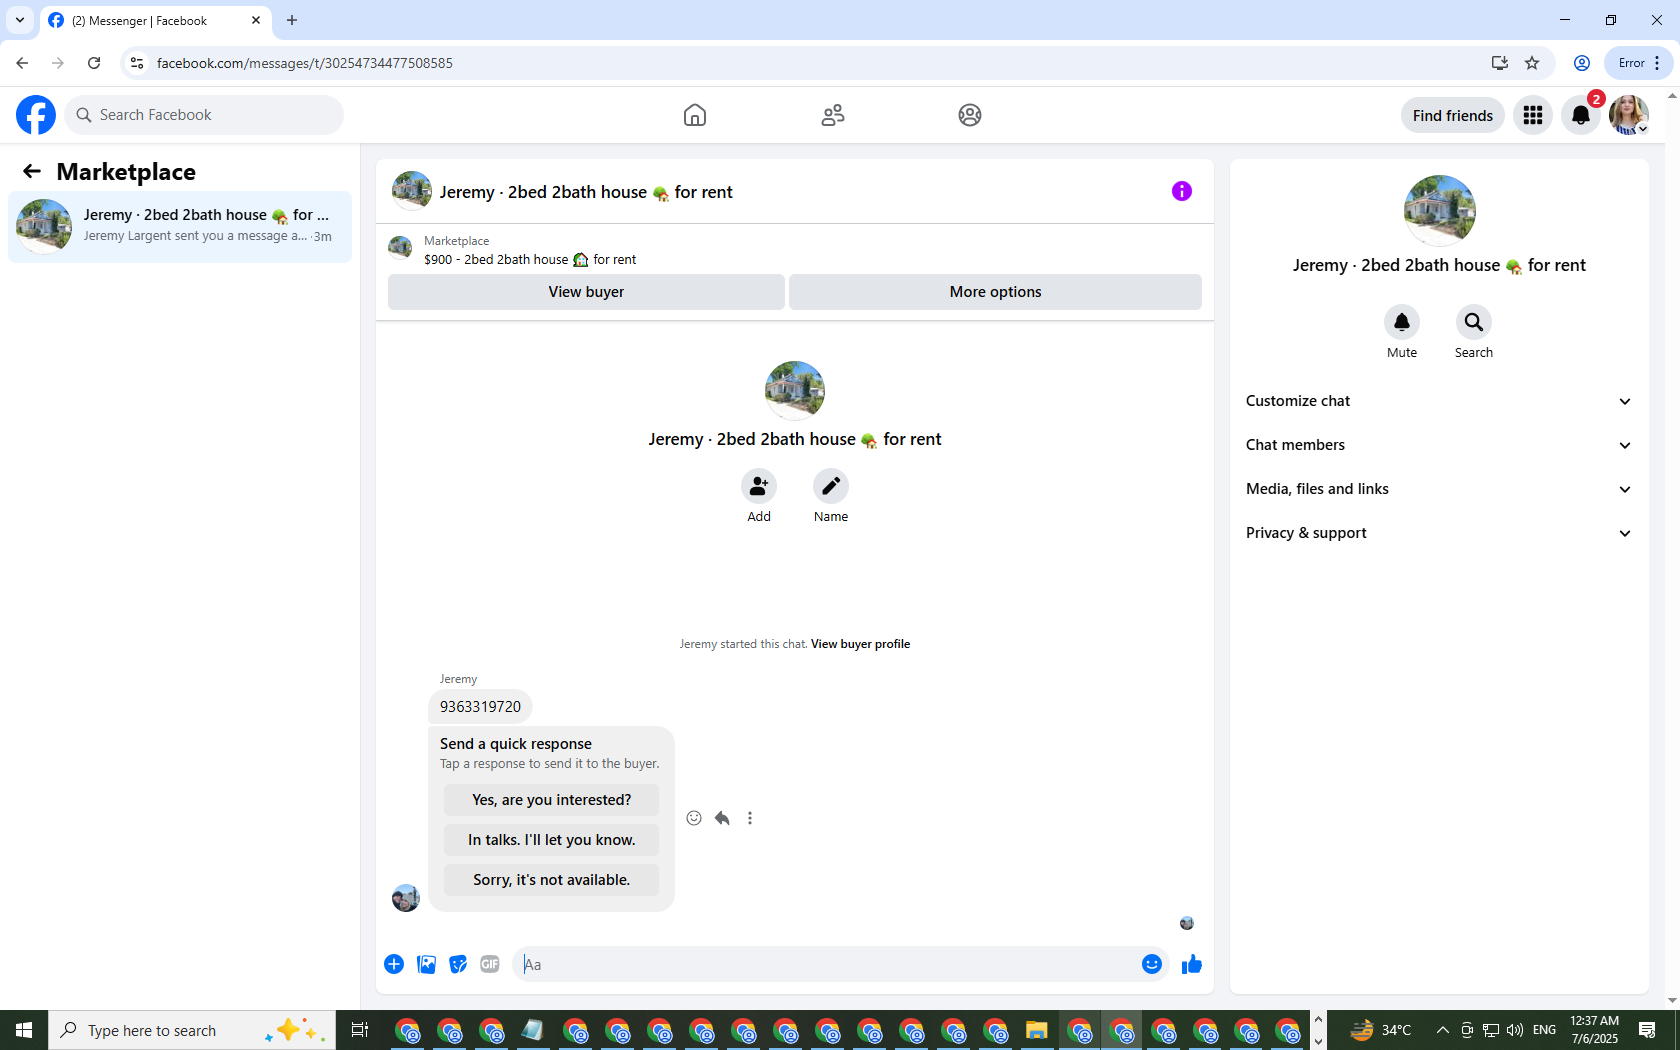
Task: Open more message options three dots
Action: point(750,818)
